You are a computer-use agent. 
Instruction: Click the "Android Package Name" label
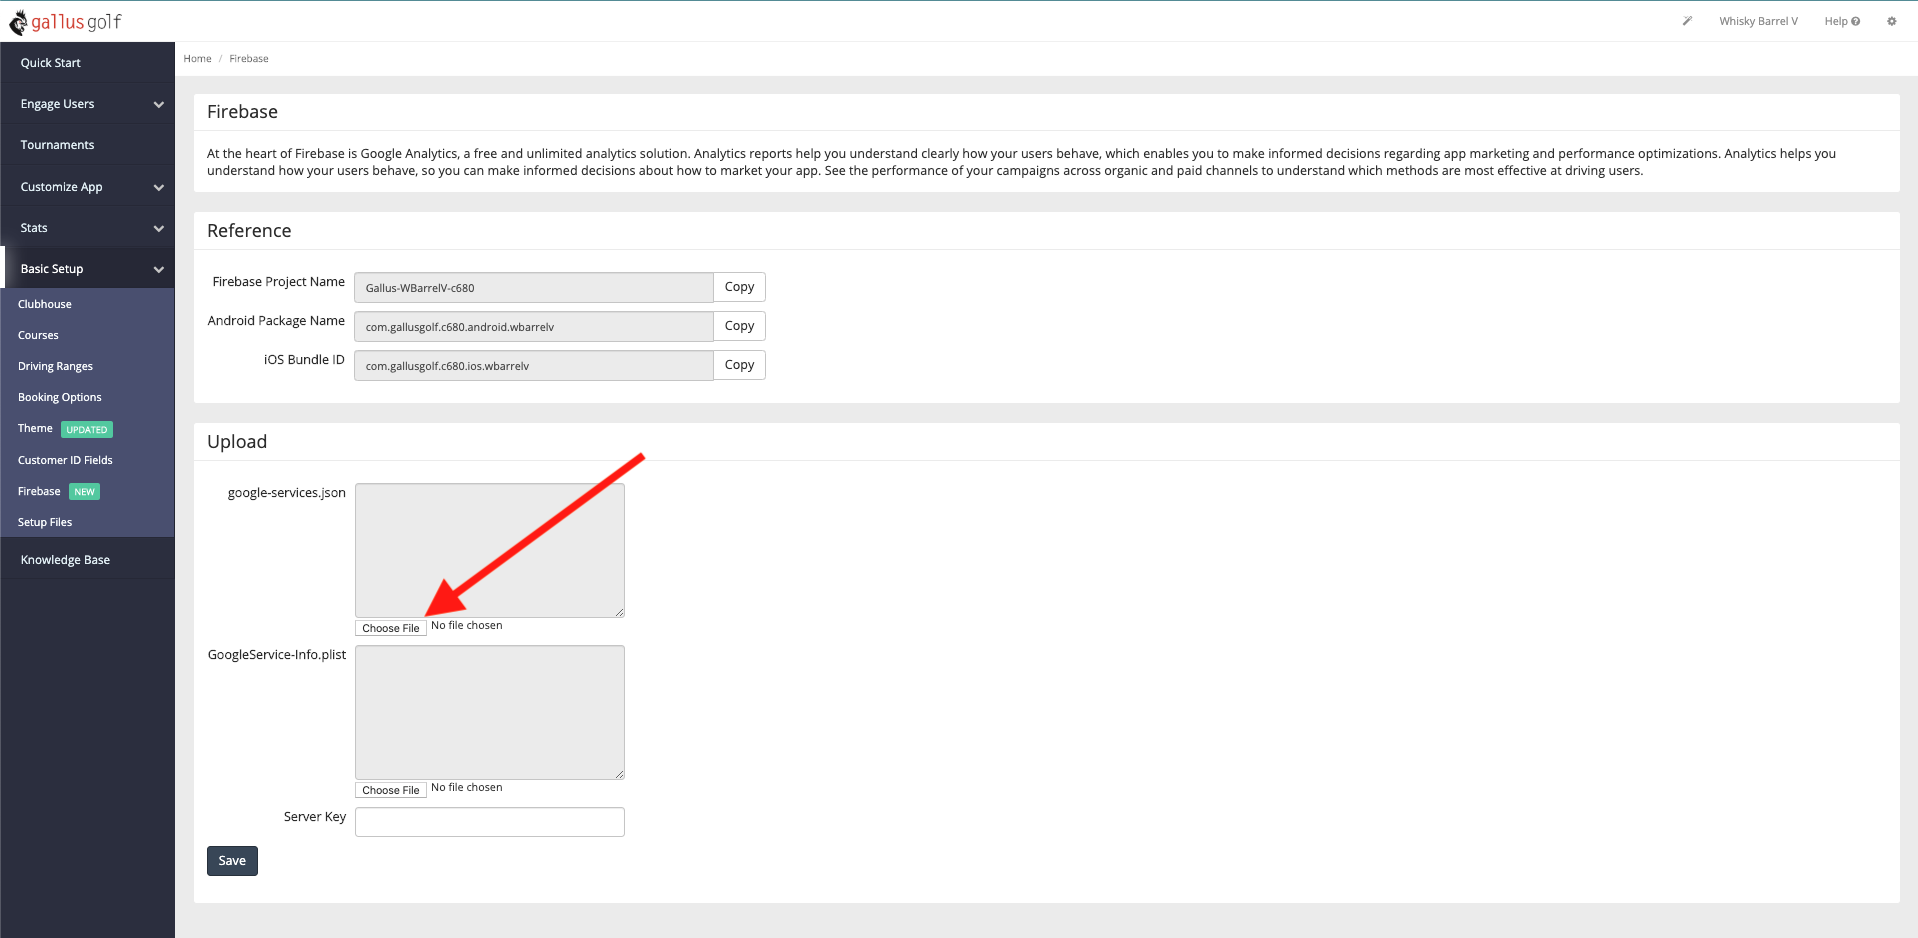[x=276, y=321]
